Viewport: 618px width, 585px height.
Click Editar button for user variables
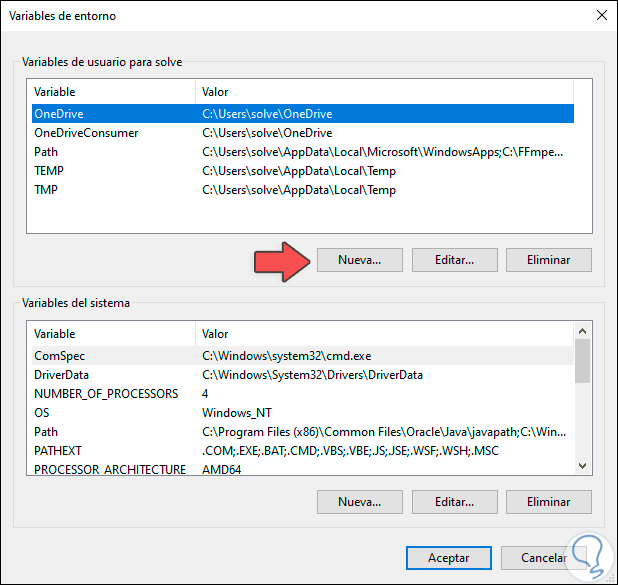454,260
